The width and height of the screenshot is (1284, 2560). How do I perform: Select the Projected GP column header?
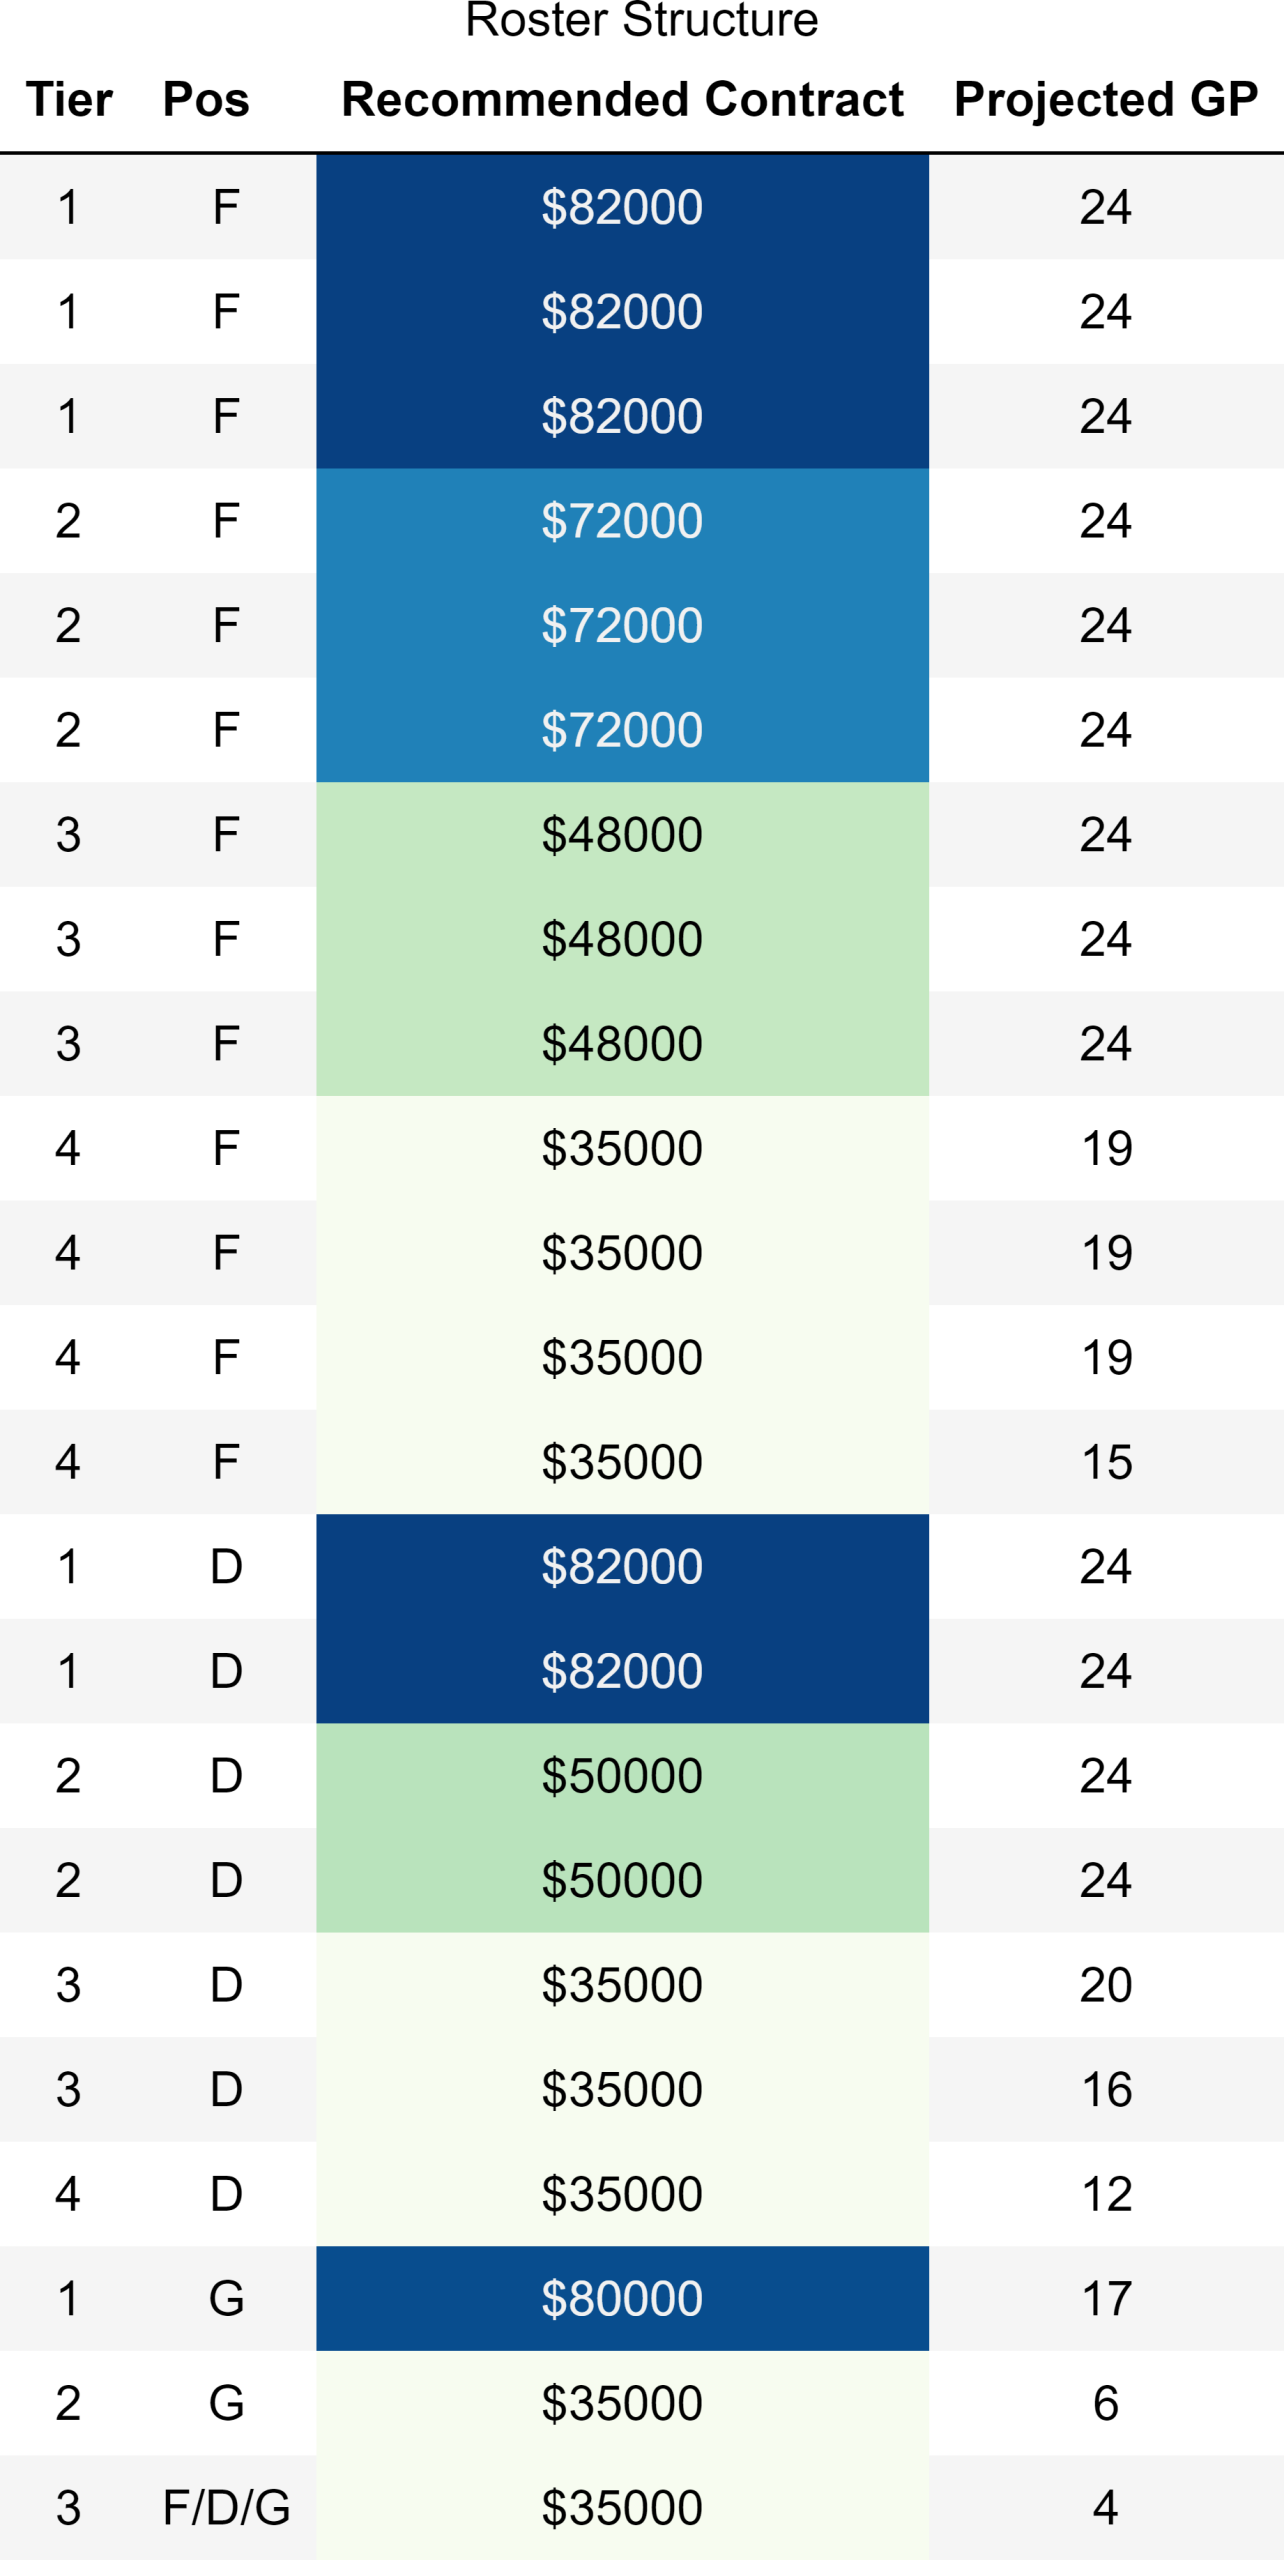point(1105,100)
